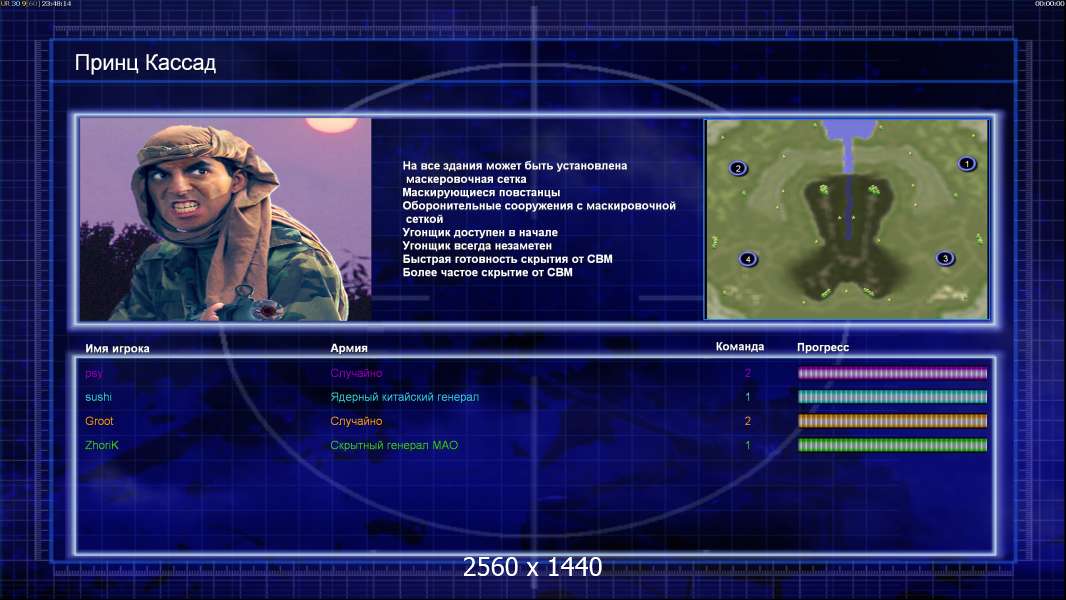Click the FPS and clock readout in the corner
The image size is (1066, 600).
(35, 4)
